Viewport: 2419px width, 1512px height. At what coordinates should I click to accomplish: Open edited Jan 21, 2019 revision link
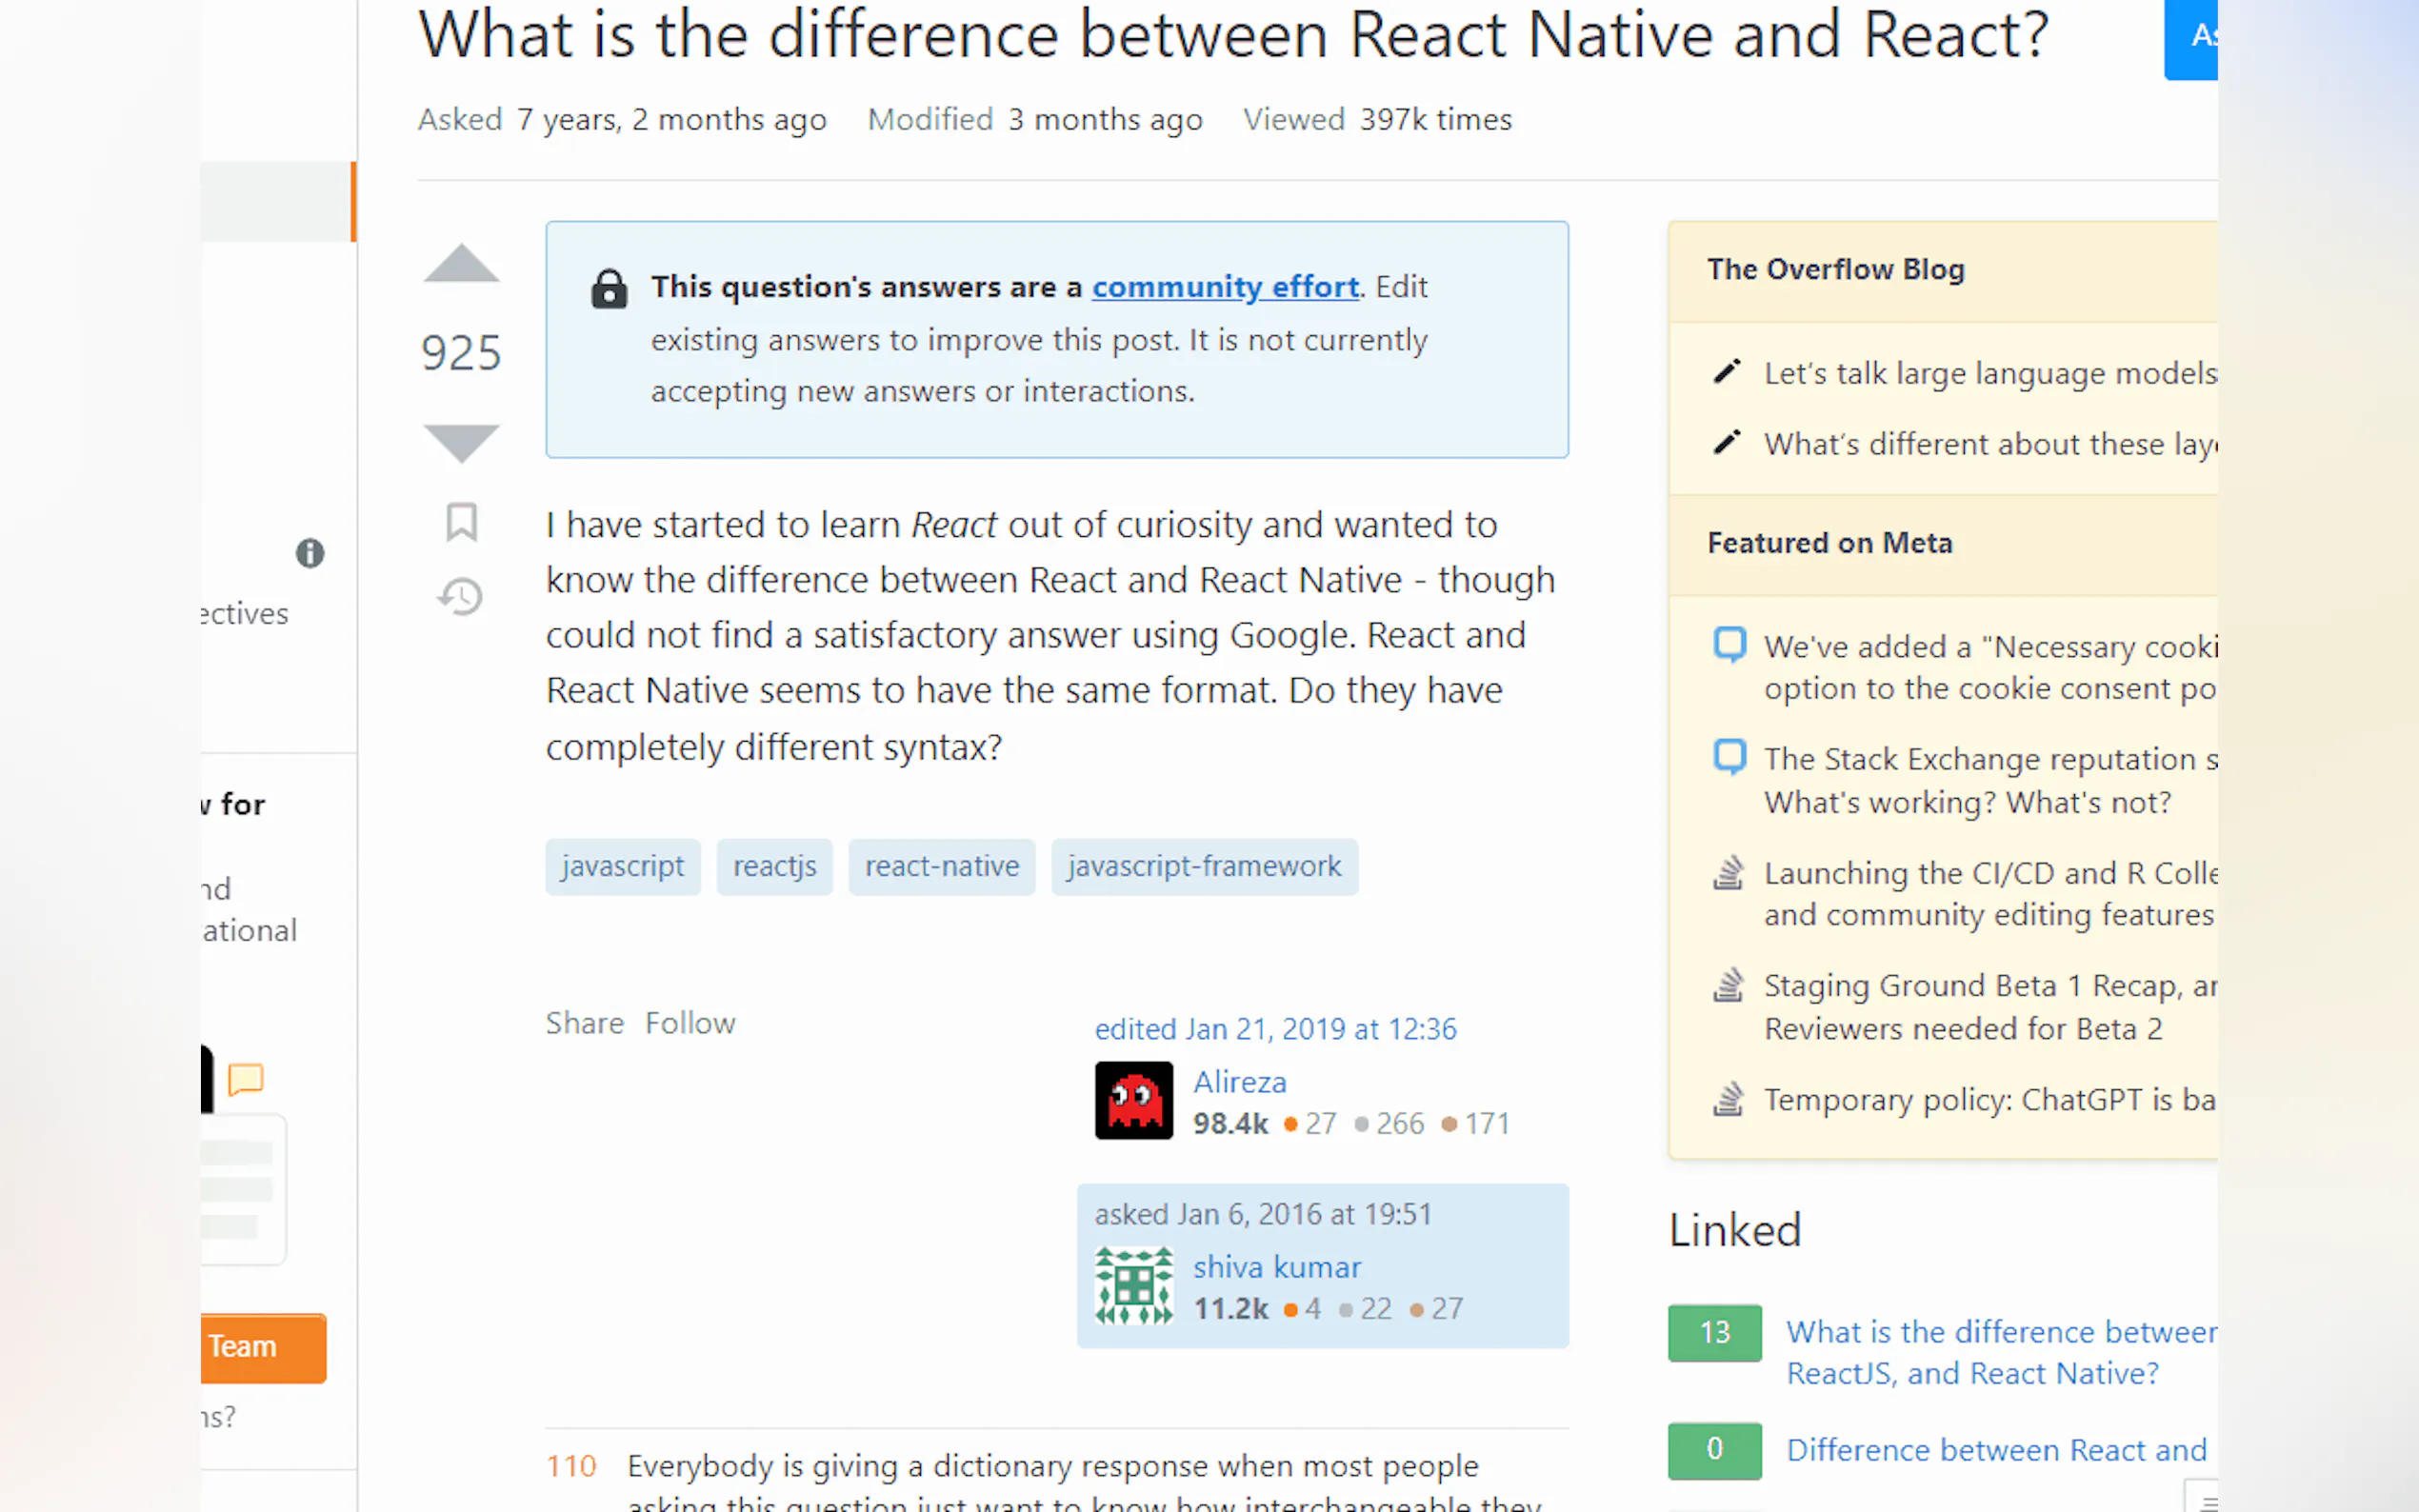[x=1275, y=1029]
